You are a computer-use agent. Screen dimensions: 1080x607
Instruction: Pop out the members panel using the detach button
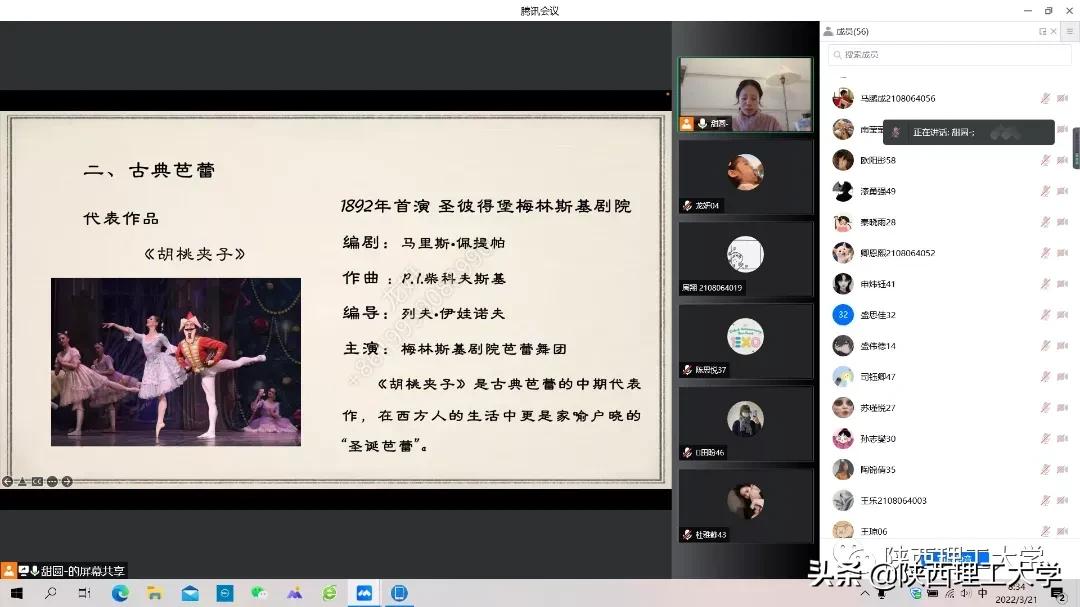pos(1043,31)
